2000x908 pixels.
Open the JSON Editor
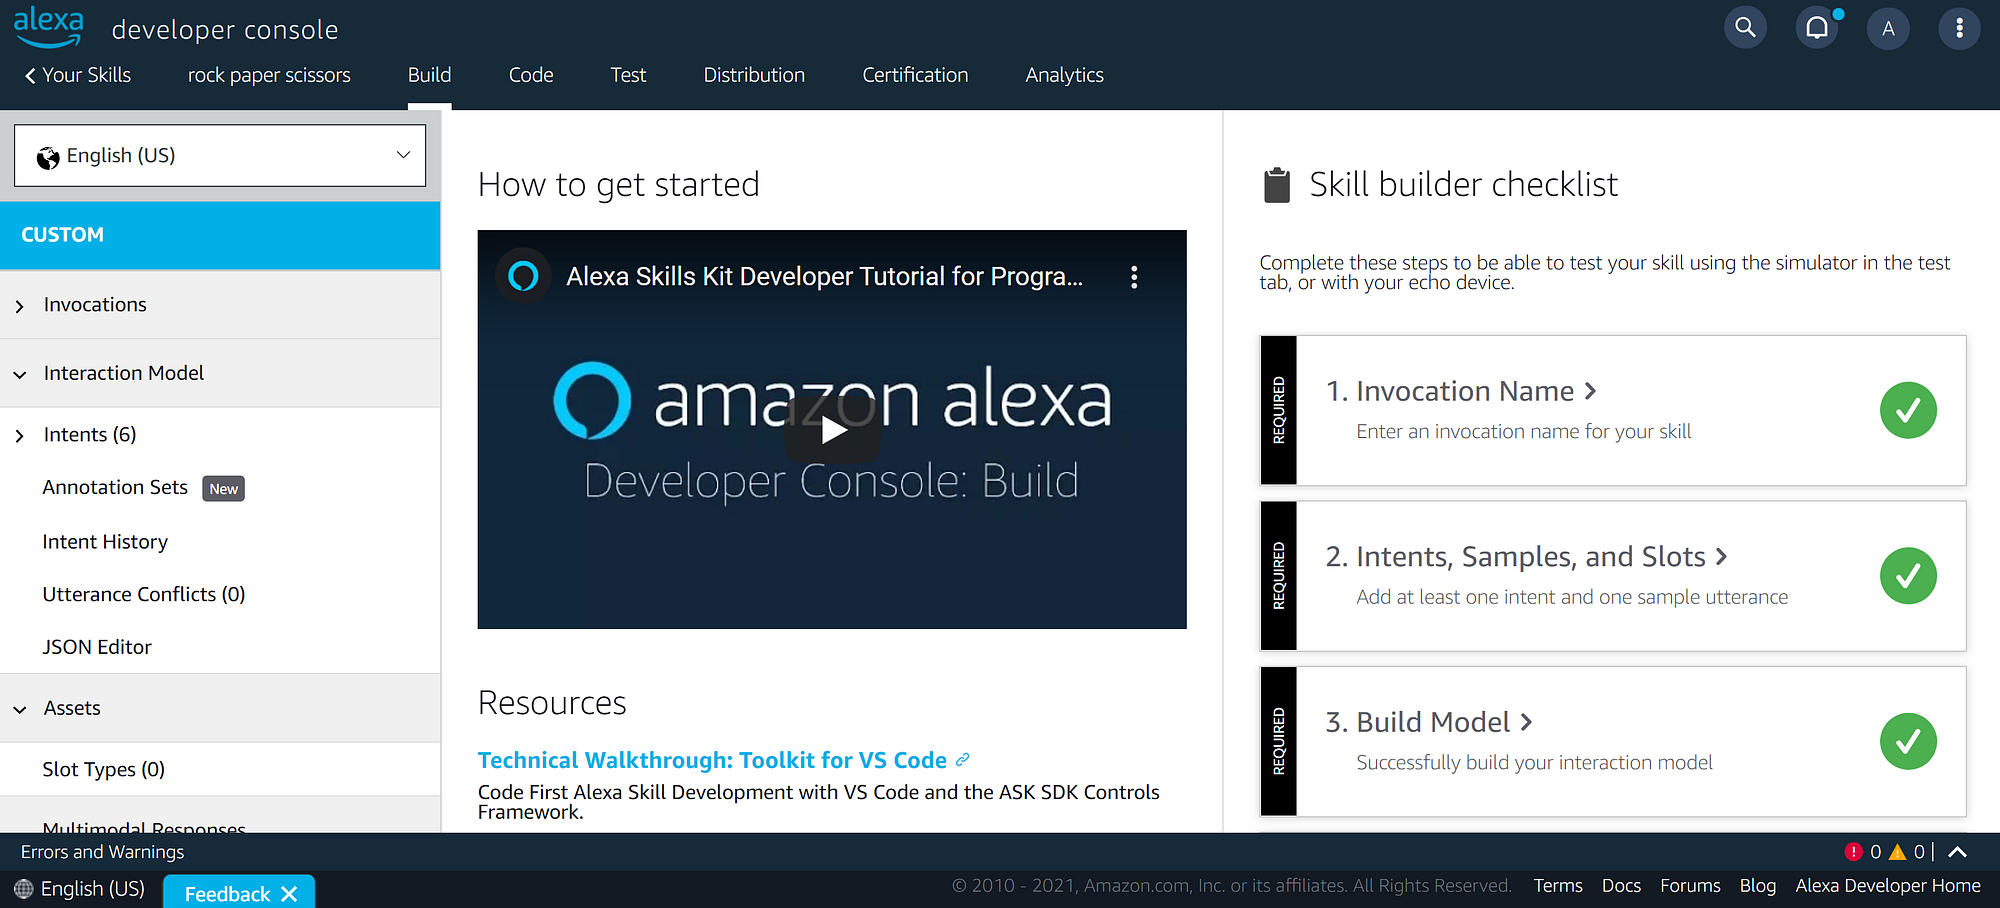click(x=97, y=647)
